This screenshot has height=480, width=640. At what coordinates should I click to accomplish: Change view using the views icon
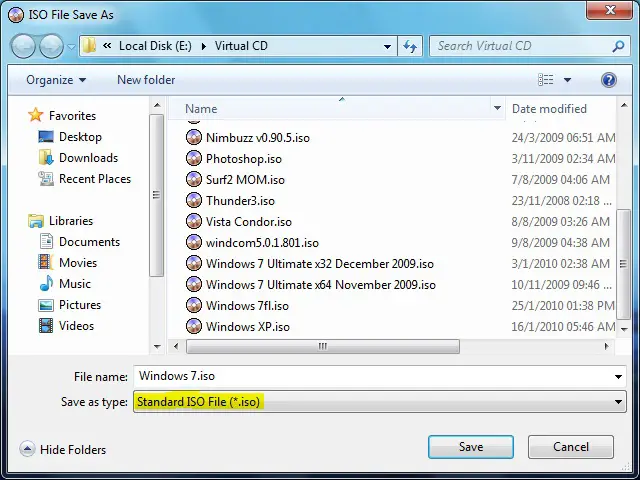[x=546, y=80]
